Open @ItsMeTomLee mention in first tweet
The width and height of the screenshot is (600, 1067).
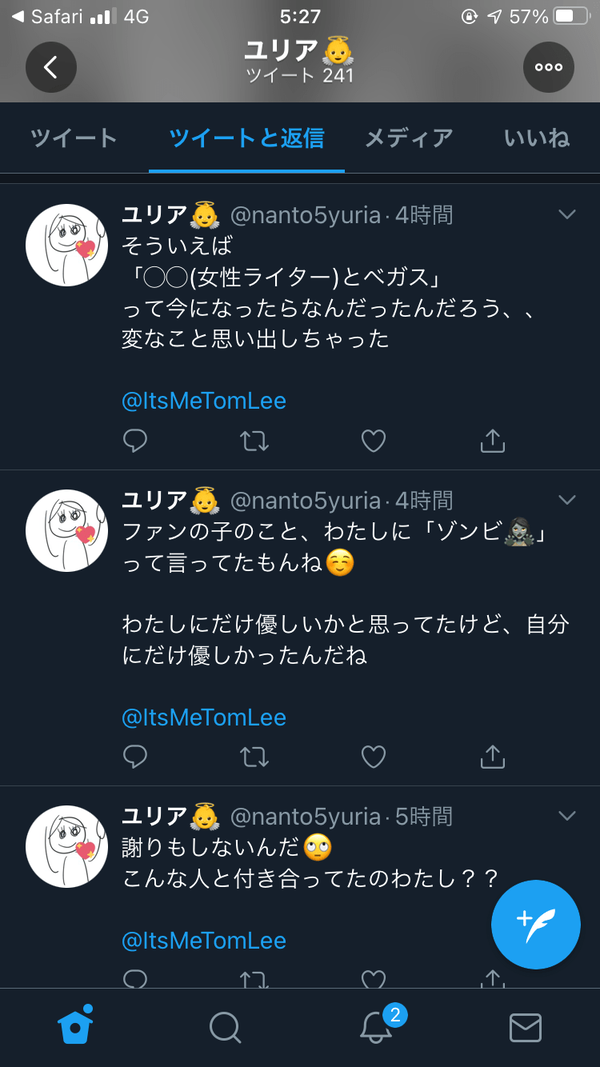click(x=204, y=401)
